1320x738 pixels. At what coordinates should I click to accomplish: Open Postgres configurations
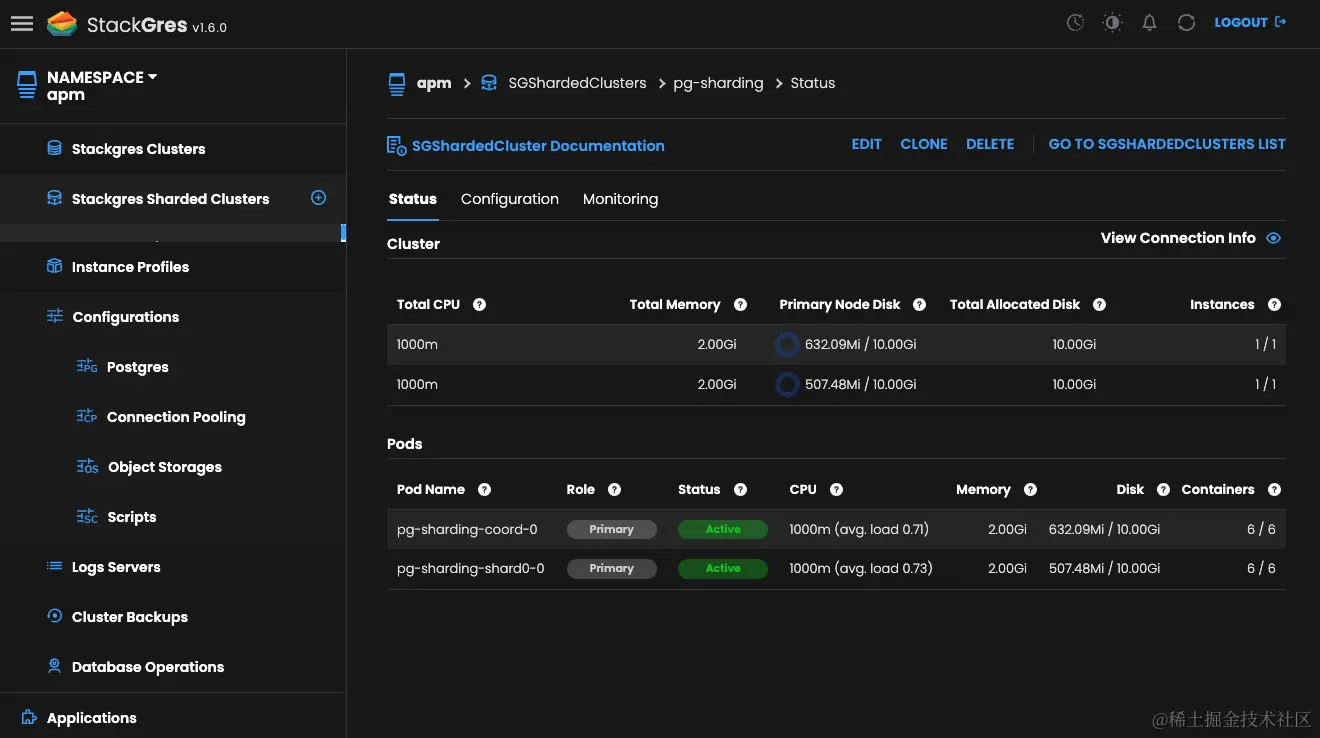(137, 367)
